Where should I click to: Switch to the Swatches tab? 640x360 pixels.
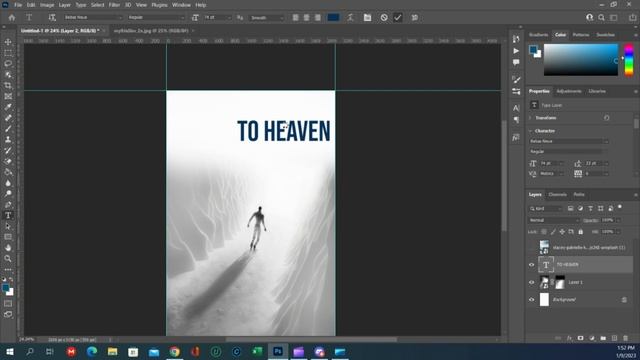(605, 35)
